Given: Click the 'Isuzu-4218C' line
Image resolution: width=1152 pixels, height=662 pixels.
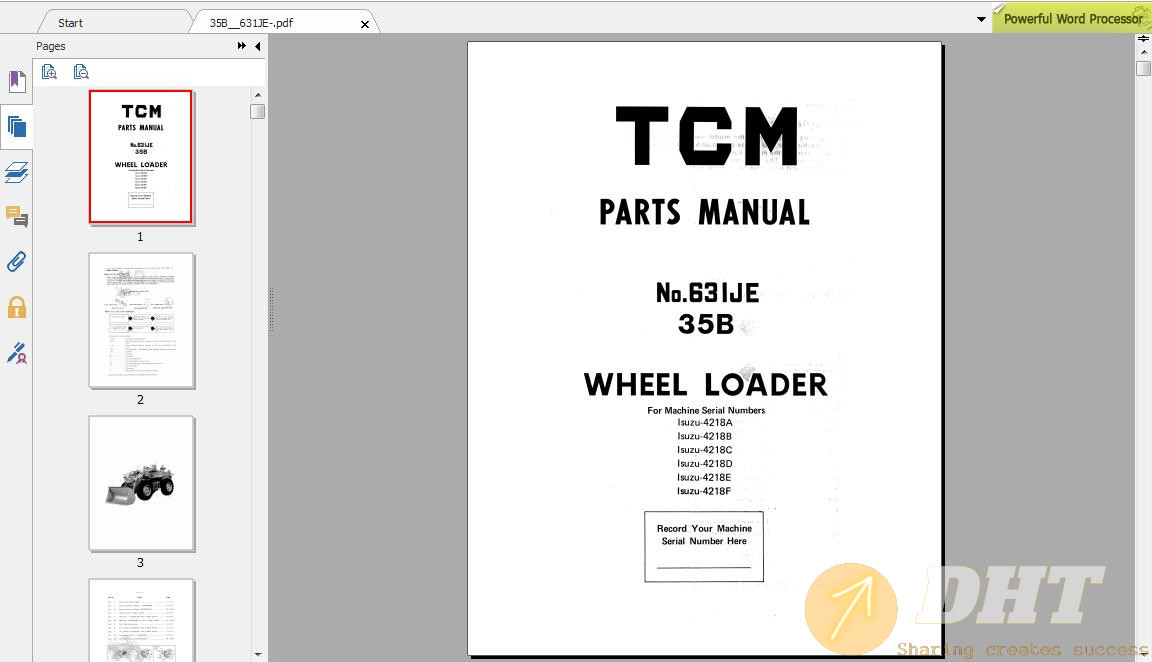Looking at the screenshot, I should pyautogui.click(x=705, y=450).
